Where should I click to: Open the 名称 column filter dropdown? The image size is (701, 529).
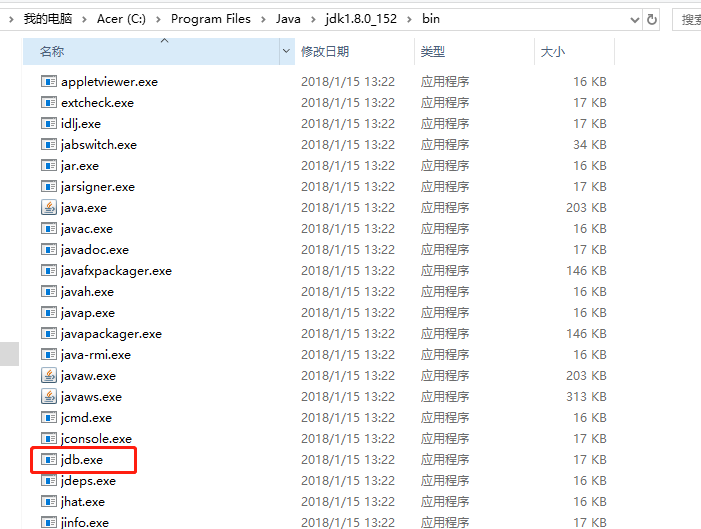(286, 51)
